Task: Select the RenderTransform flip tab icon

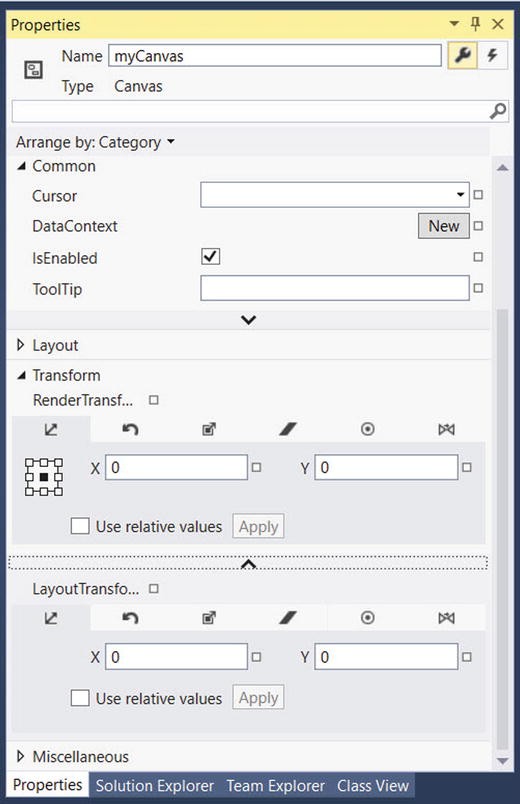Action: click(x=446, y=429)
